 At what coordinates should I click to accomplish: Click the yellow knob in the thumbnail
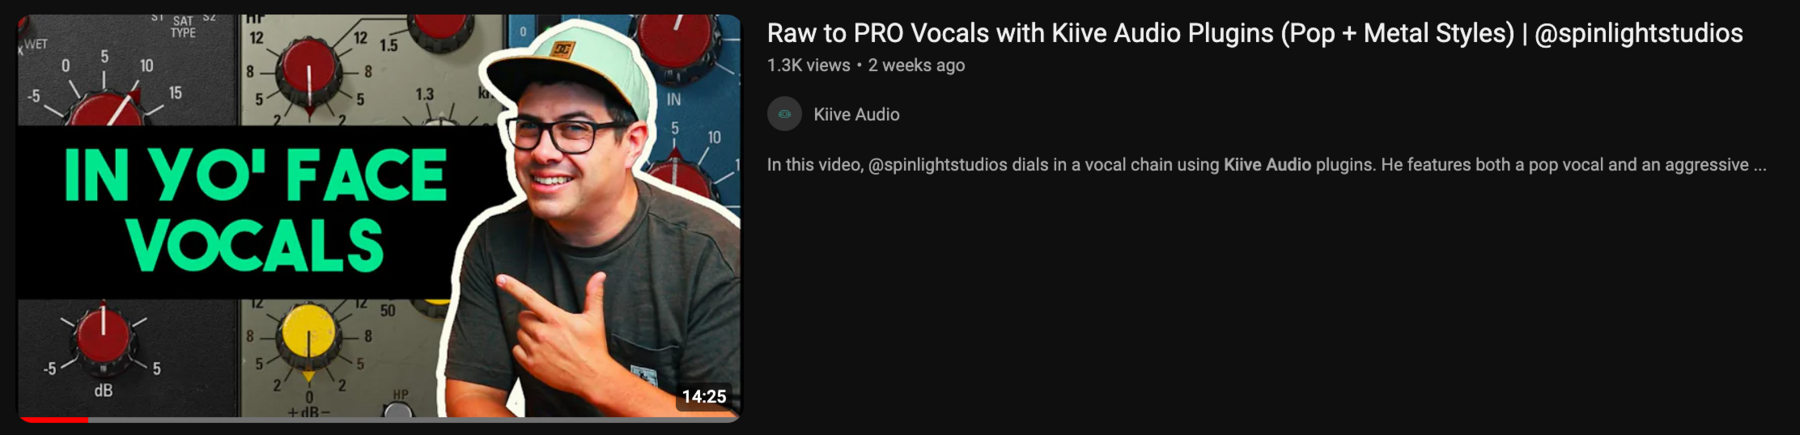tap(308, 333)
